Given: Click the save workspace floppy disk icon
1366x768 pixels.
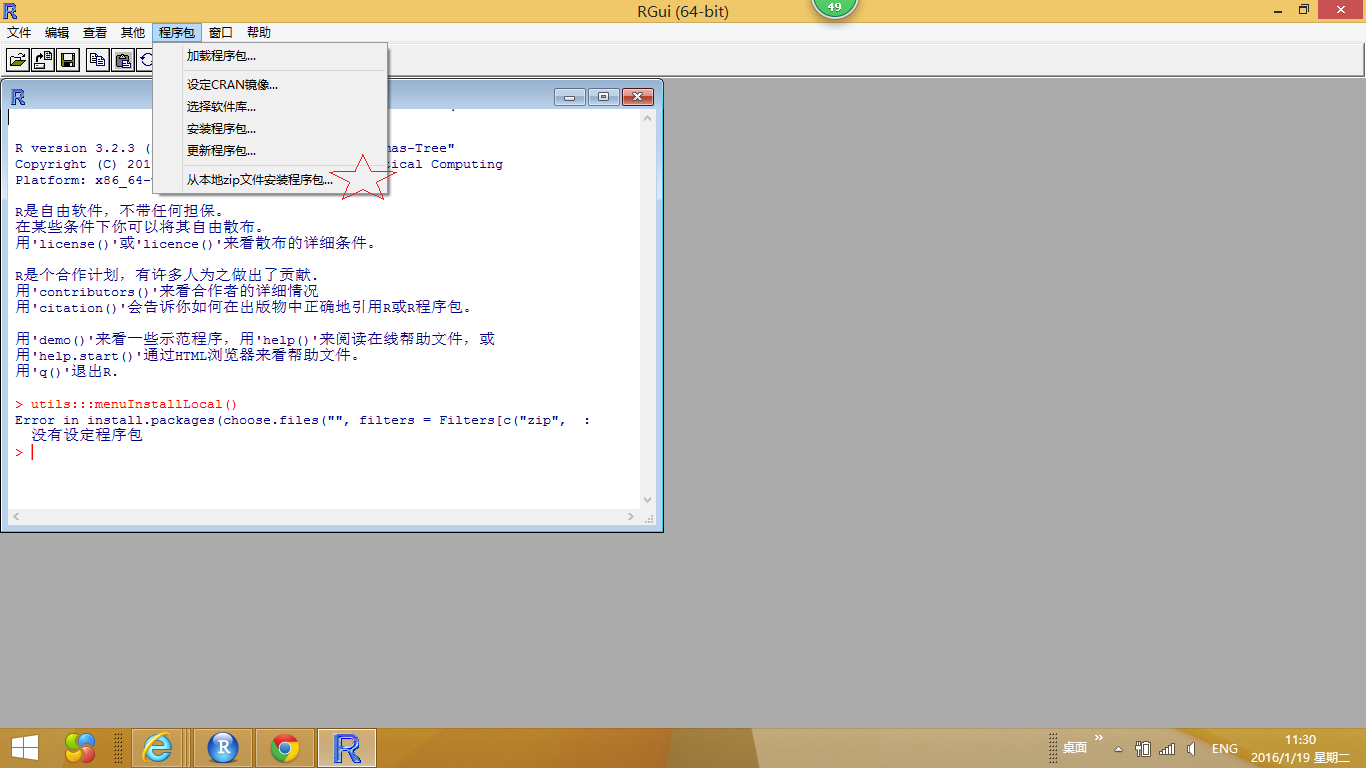Looking at the screenshot, I should 68,60.
